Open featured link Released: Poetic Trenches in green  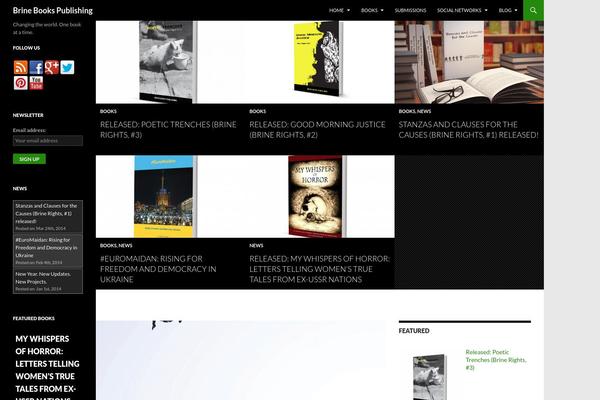pyautogui.click(x=496, y=359)
